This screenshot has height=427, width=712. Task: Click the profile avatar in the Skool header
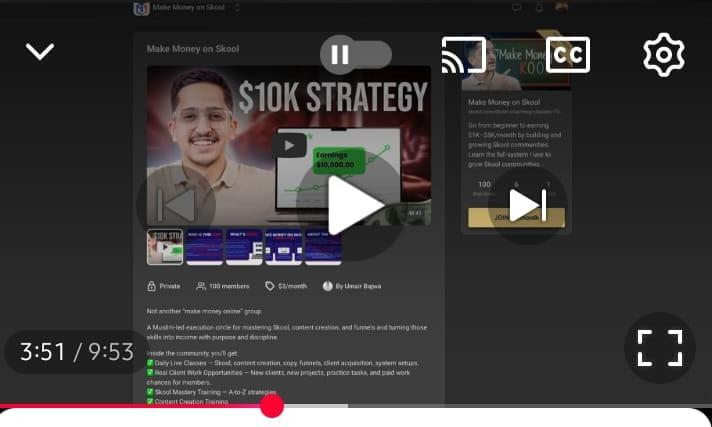tap(561, 7)
